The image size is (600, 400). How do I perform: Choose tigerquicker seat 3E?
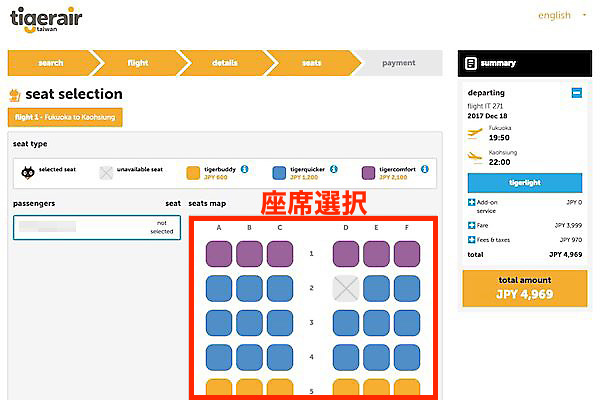point(376,323)
